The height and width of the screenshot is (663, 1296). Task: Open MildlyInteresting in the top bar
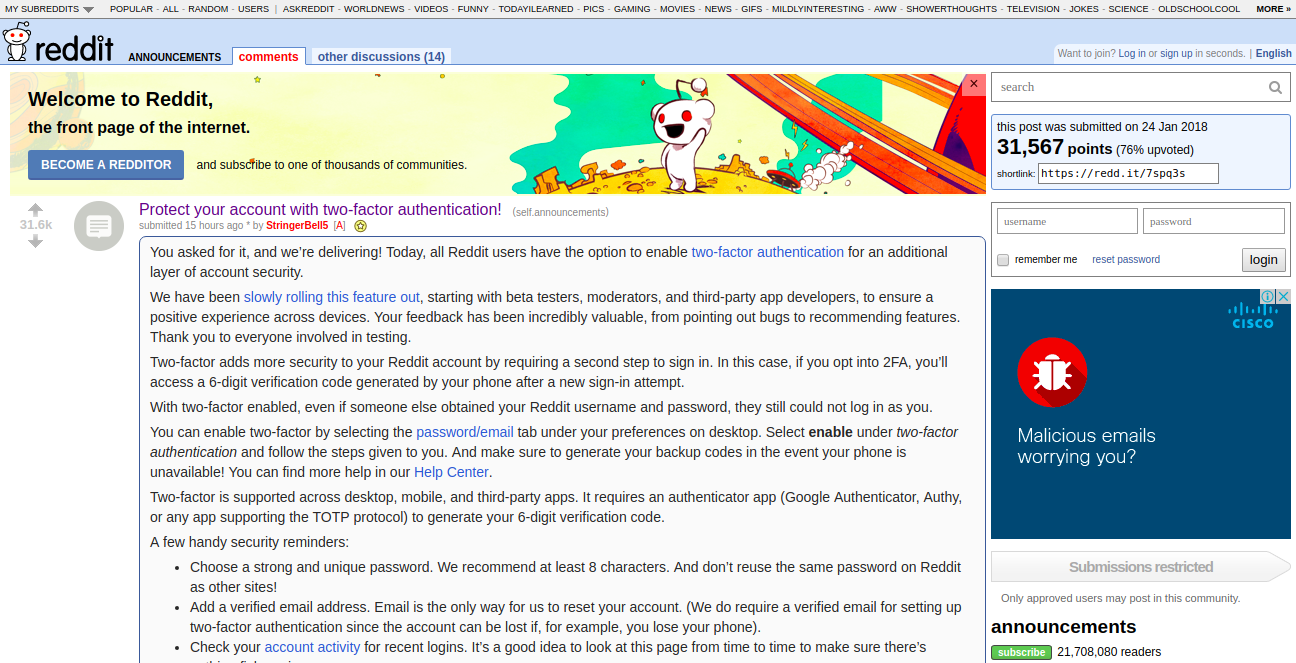[817, 9]
